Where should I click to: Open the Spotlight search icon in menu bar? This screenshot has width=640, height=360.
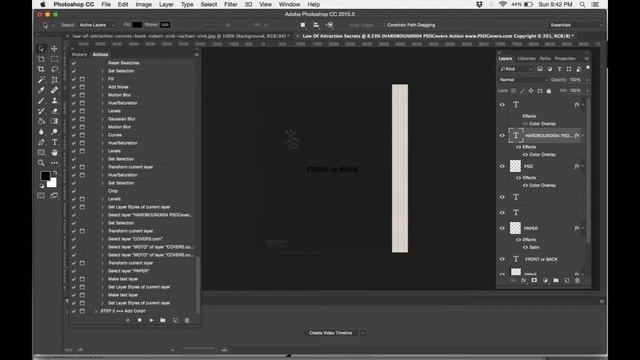(582, 4)
